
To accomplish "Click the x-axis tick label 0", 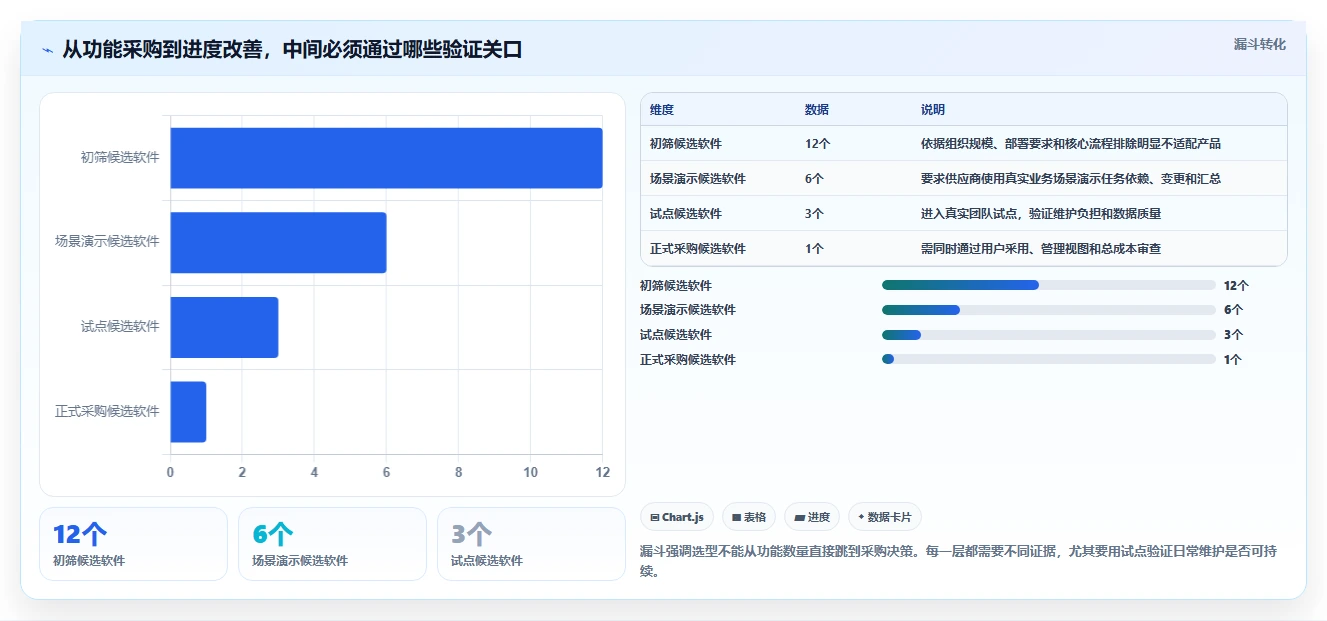I will [170, 472].
